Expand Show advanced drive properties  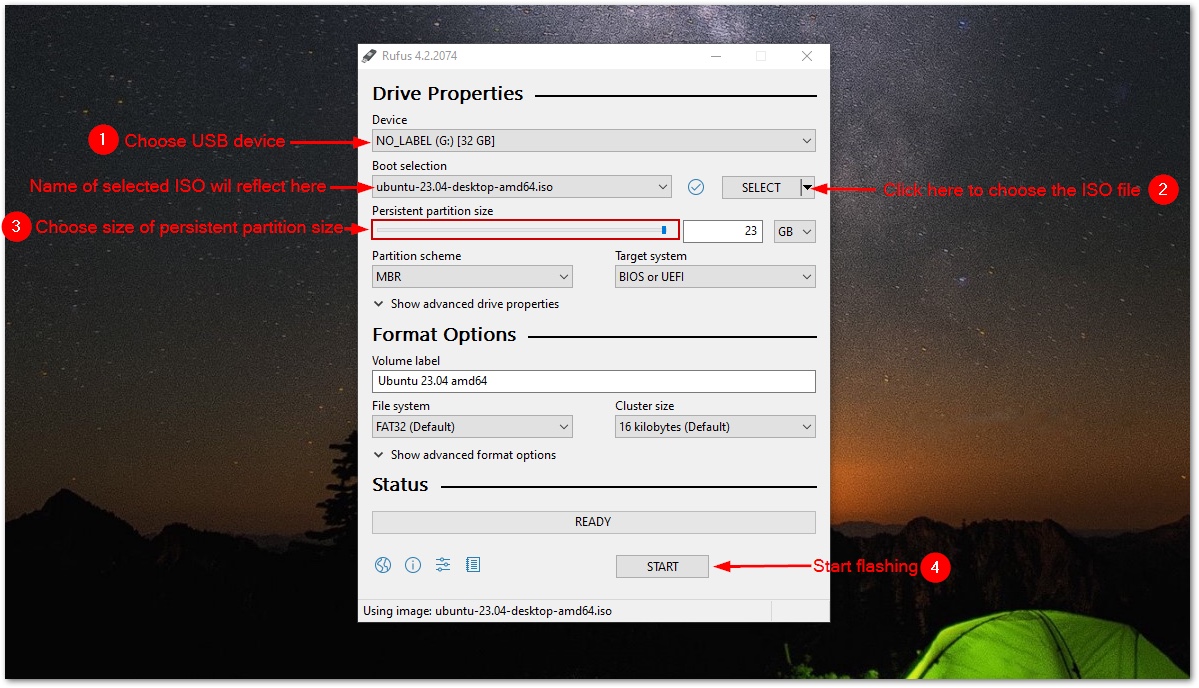point(466,304)
